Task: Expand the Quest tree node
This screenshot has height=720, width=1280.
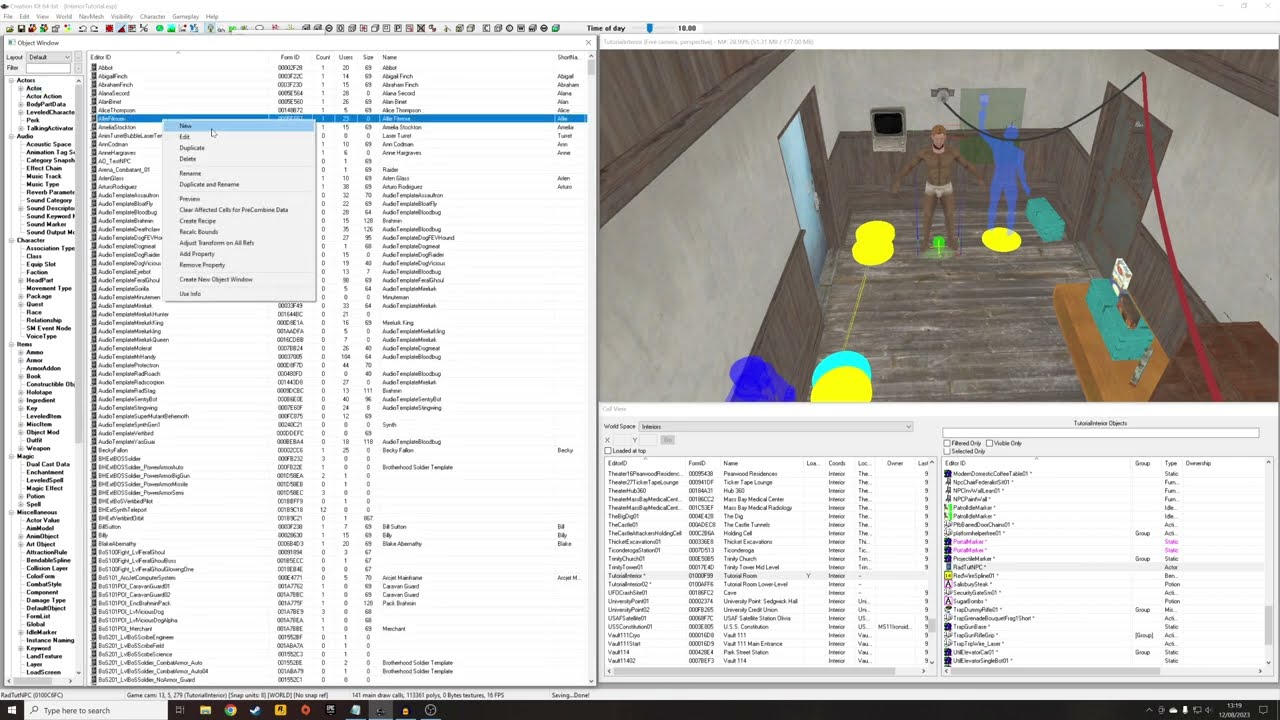Action: coord(21,304)
